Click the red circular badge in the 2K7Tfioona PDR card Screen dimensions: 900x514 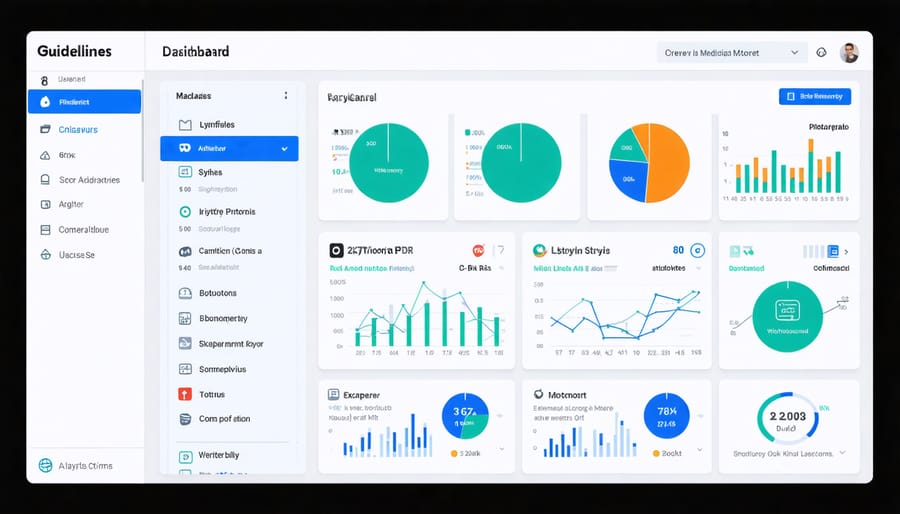[x=478, y=250]
